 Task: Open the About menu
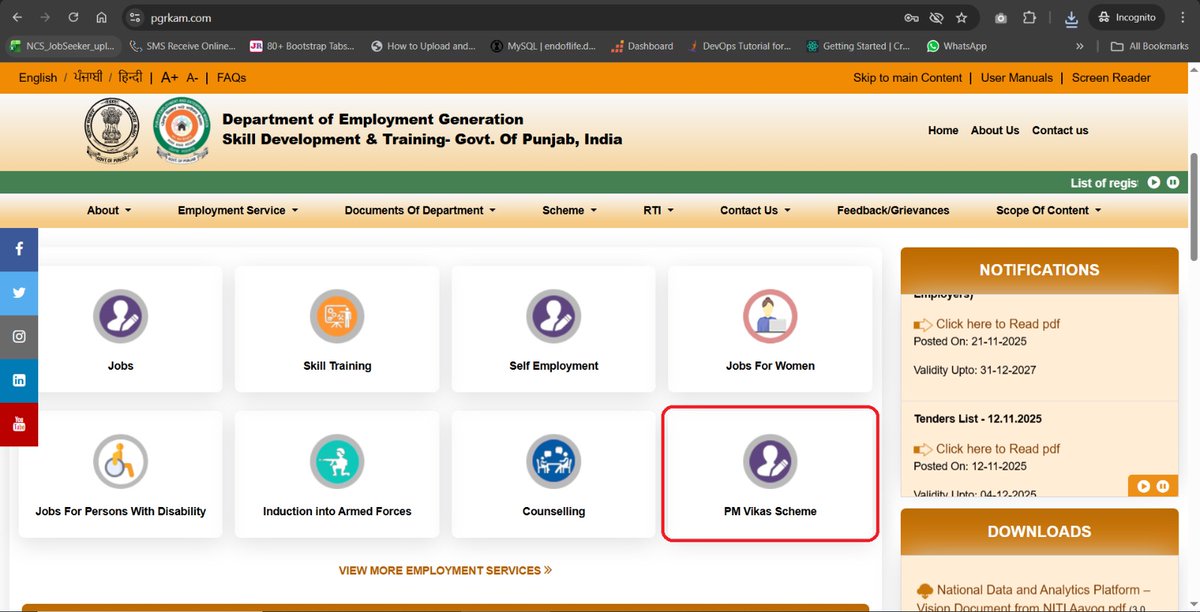point(108,210)
